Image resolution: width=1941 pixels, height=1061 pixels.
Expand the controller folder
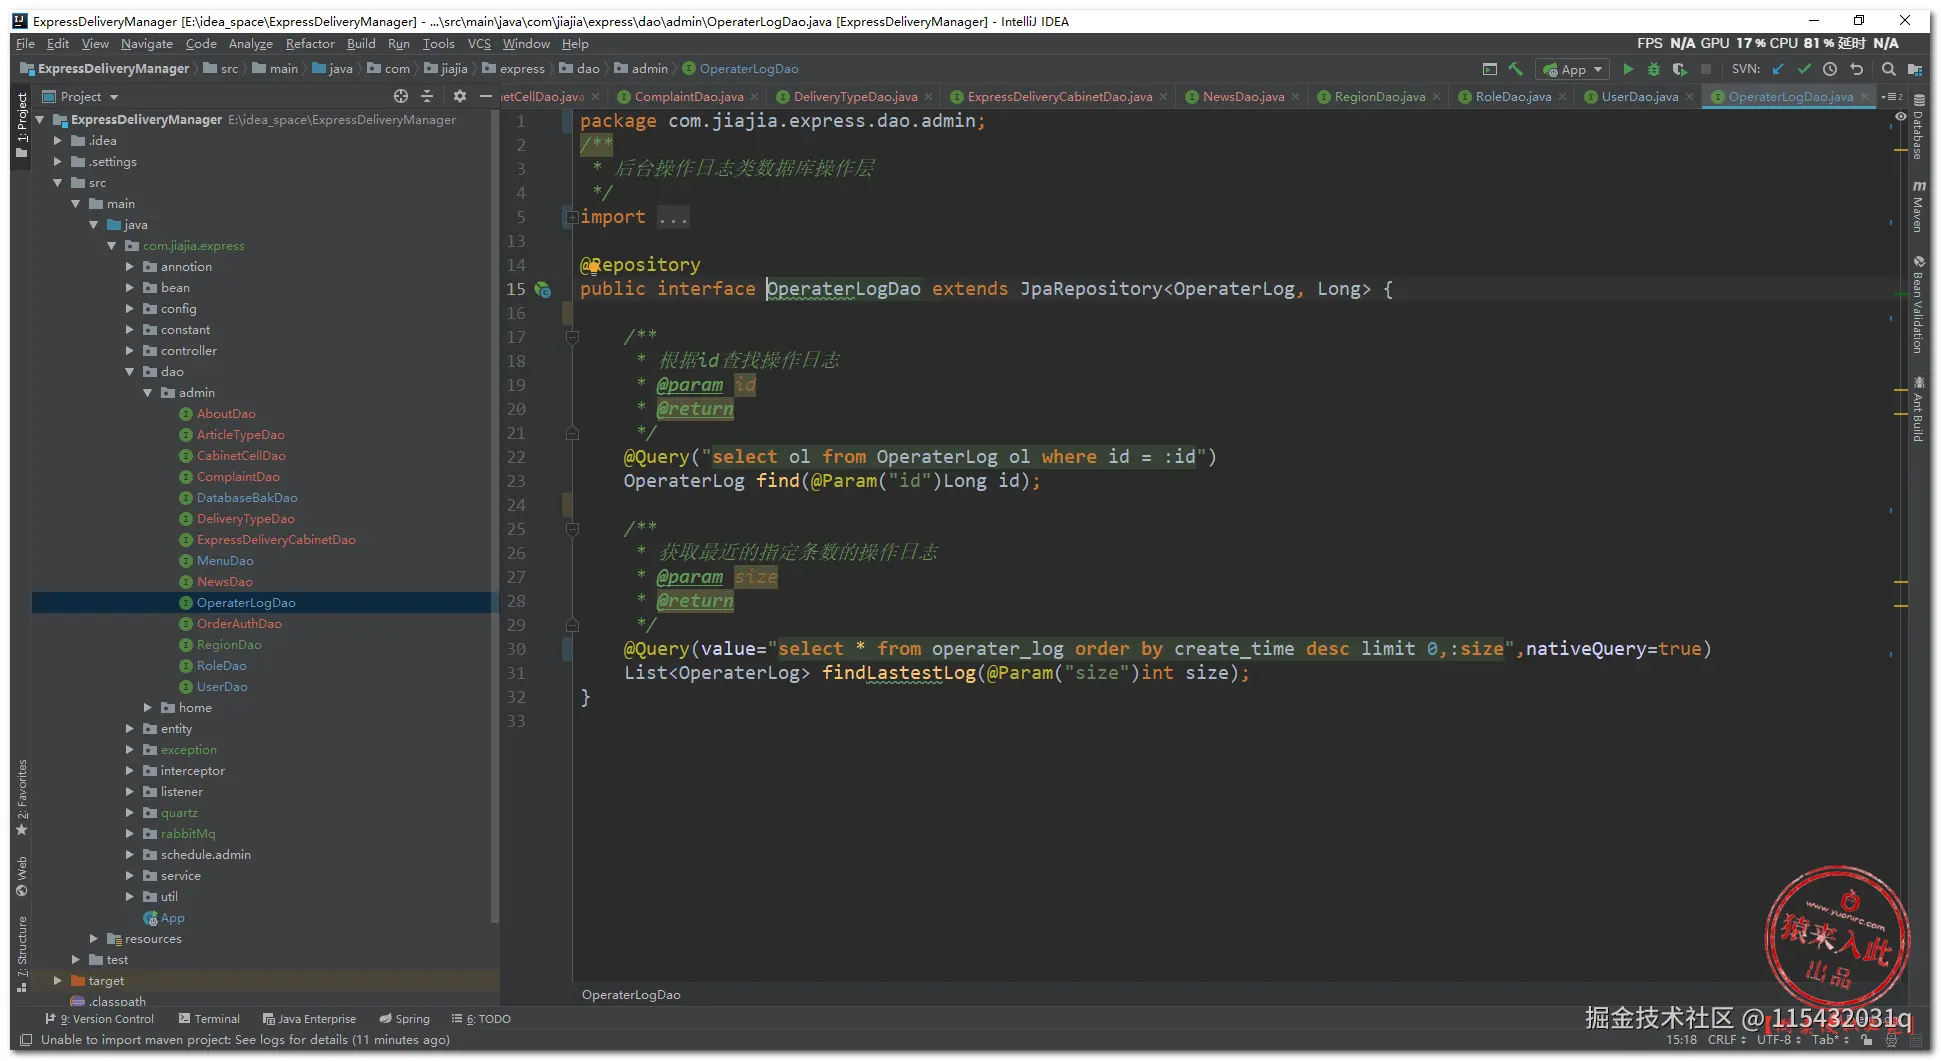tap(130, 351)
